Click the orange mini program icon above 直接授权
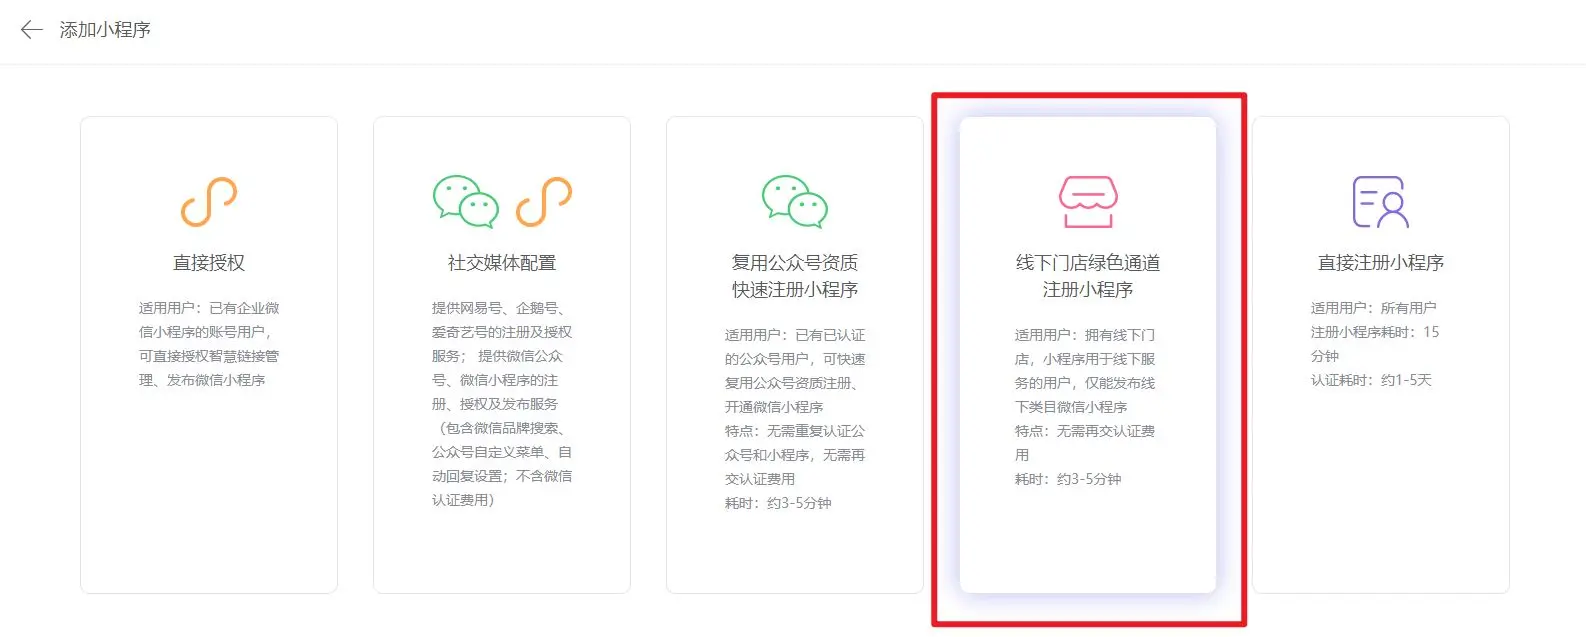This screenshot has width=1586, height=637. [209, 201]
